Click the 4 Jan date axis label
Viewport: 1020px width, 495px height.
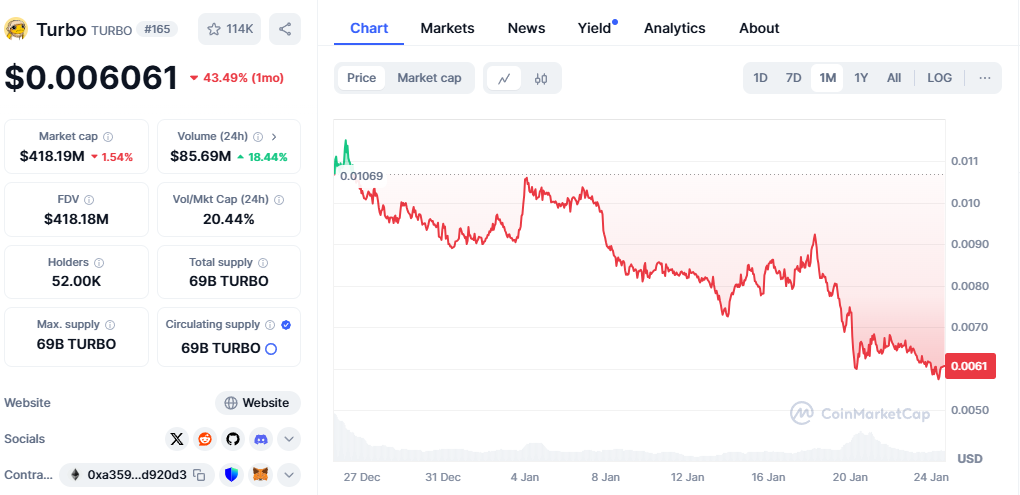525,477
